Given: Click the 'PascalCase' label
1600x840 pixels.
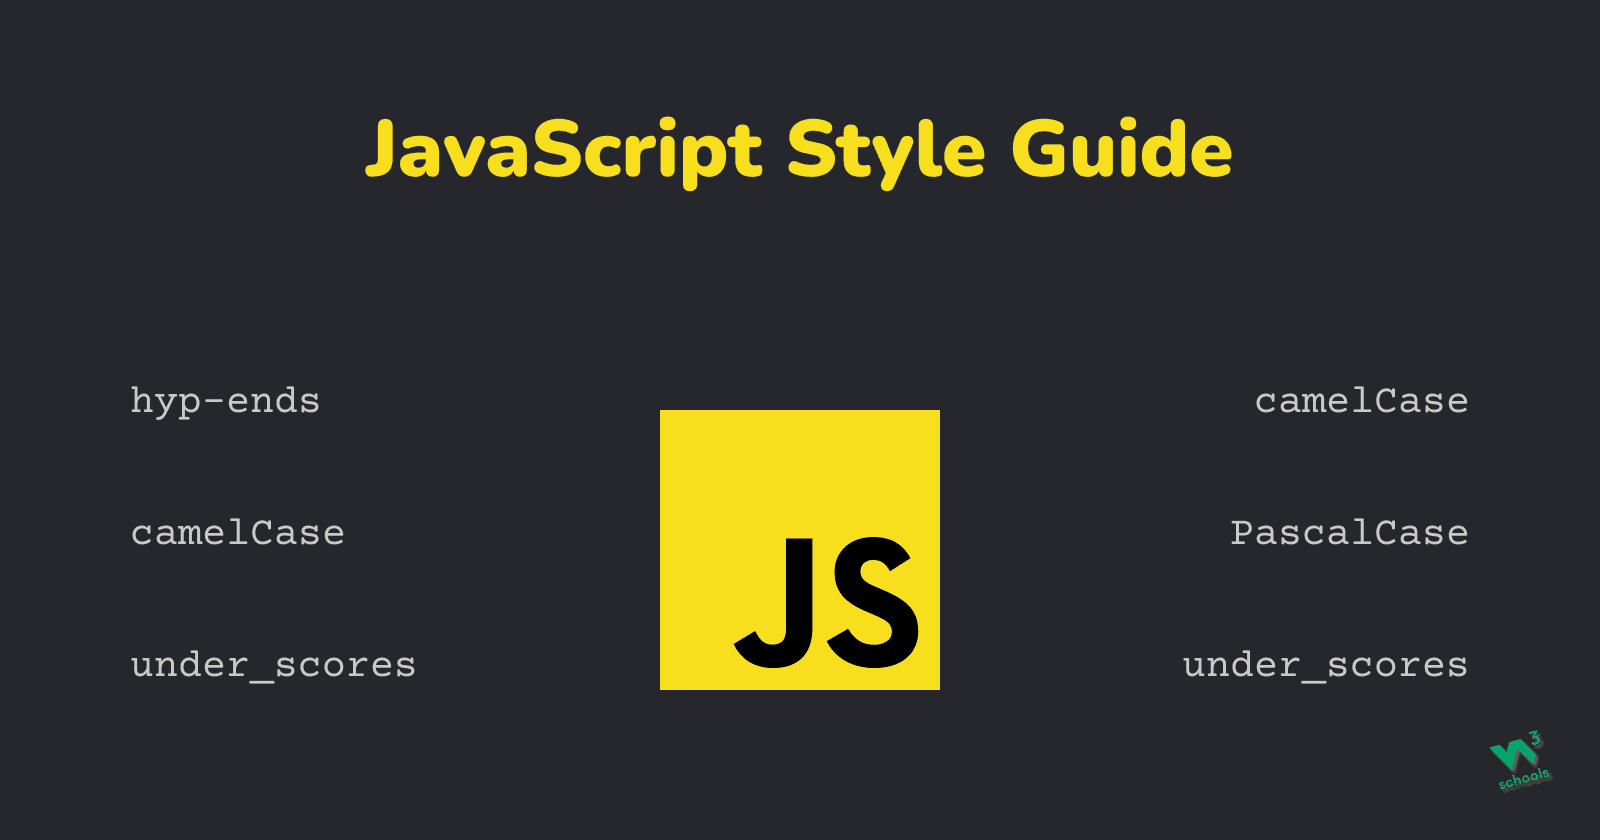Looking at the screenshot, I should (1349, 533).
